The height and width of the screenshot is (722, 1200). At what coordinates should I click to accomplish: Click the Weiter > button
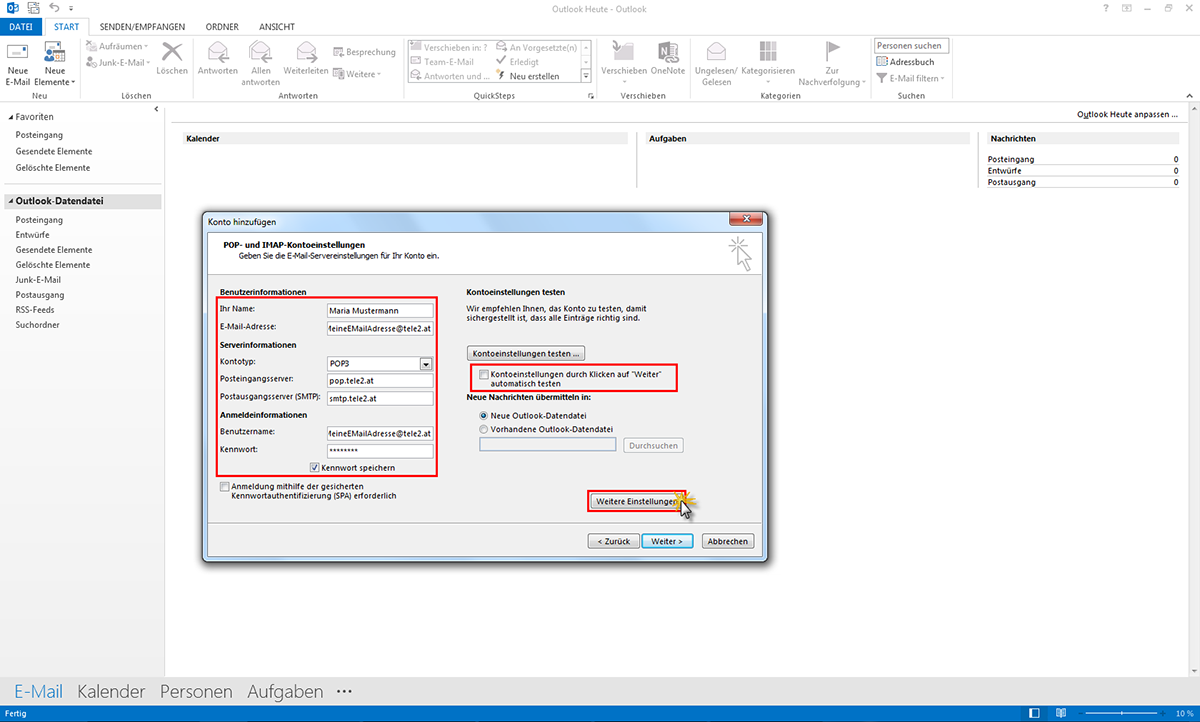[667, 541]
